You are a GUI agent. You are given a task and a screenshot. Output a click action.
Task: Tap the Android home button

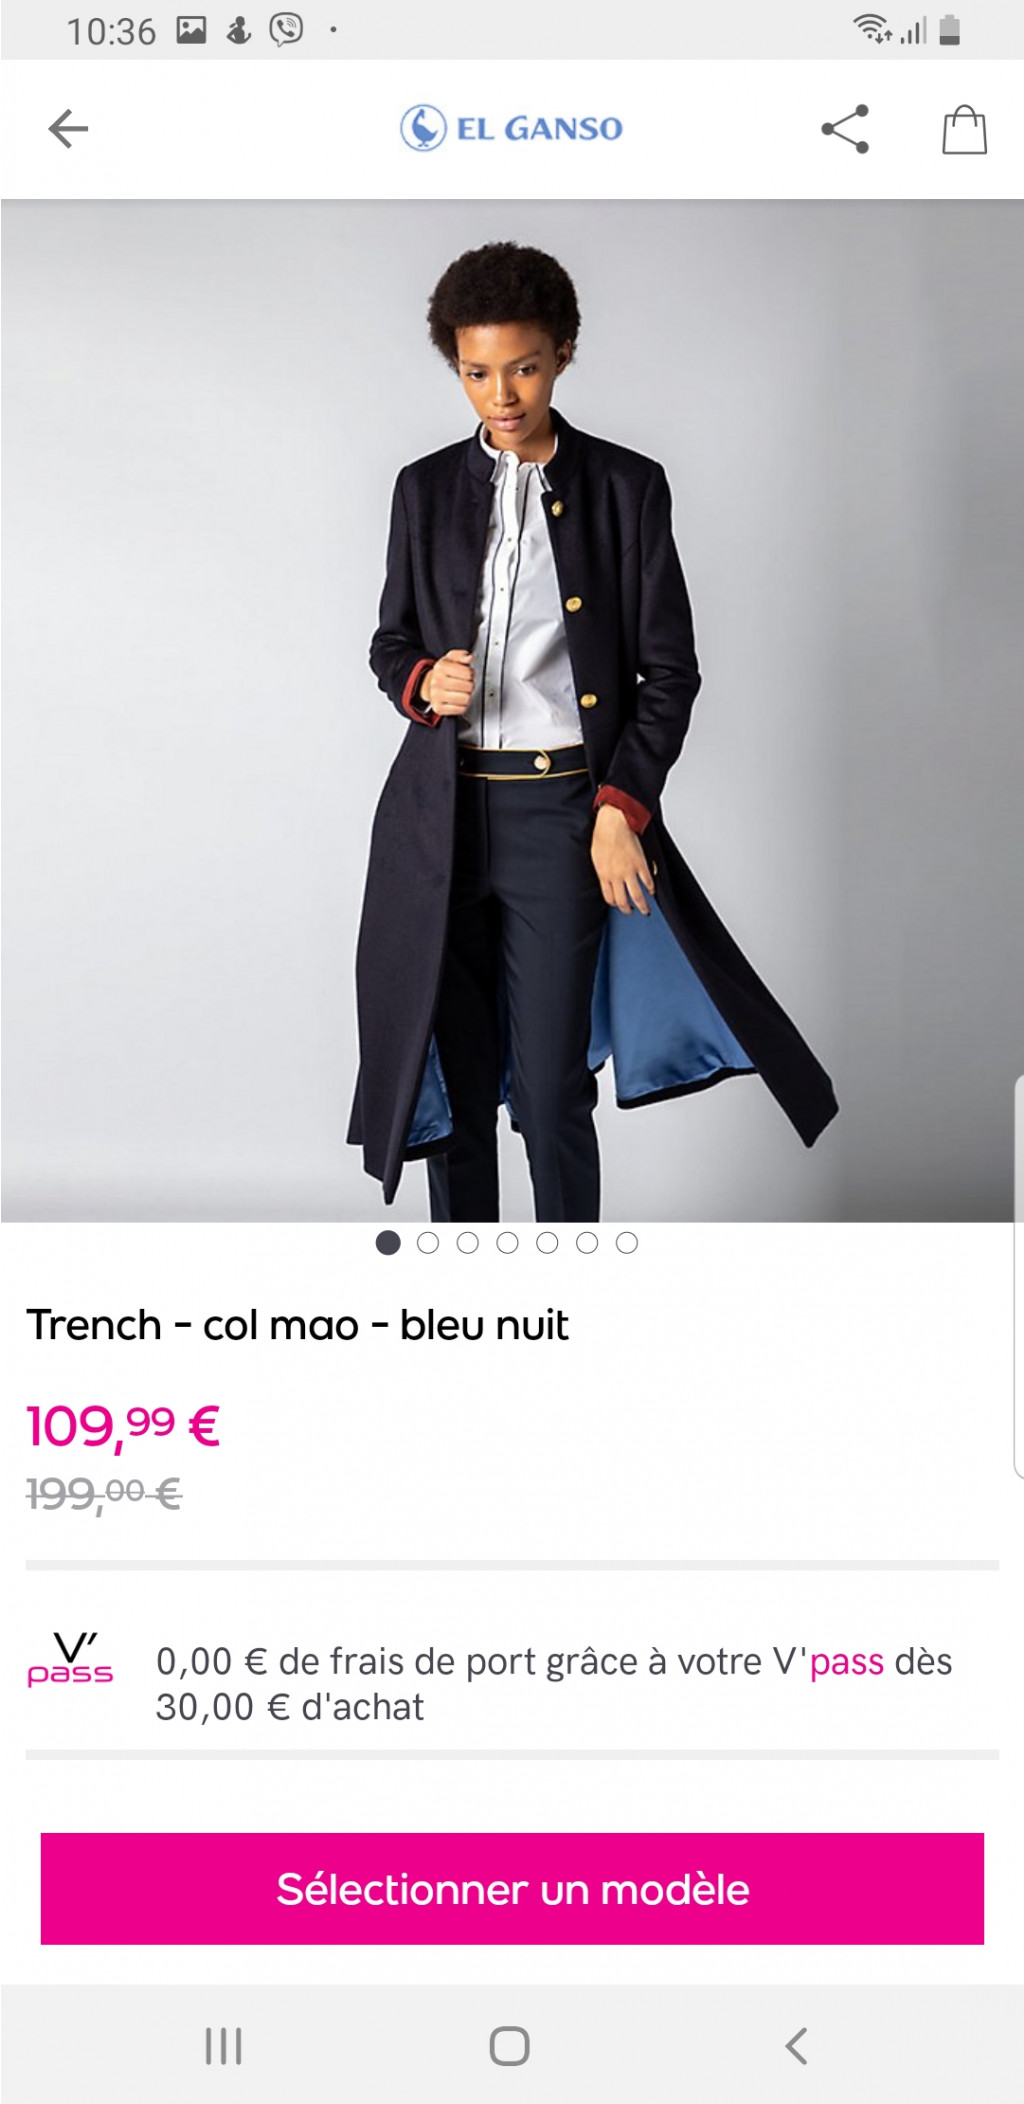(509, 2046)
